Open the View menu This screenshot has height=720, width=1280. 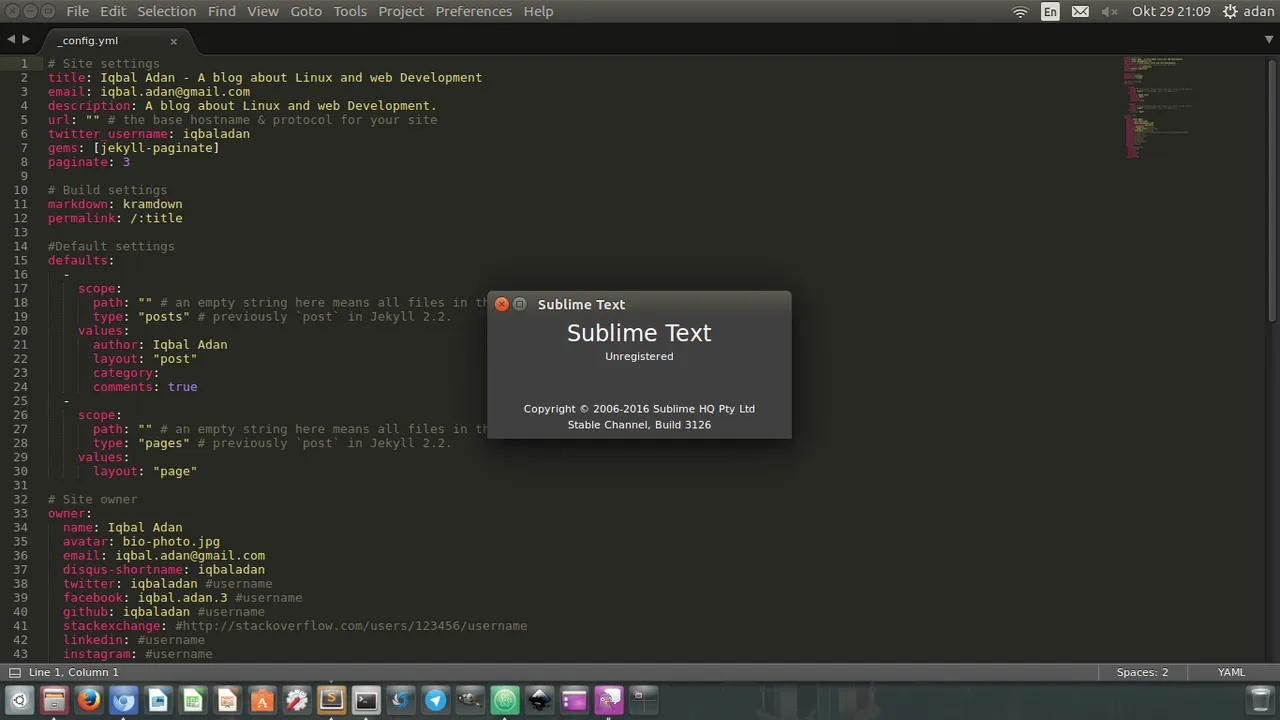(263, 12)
